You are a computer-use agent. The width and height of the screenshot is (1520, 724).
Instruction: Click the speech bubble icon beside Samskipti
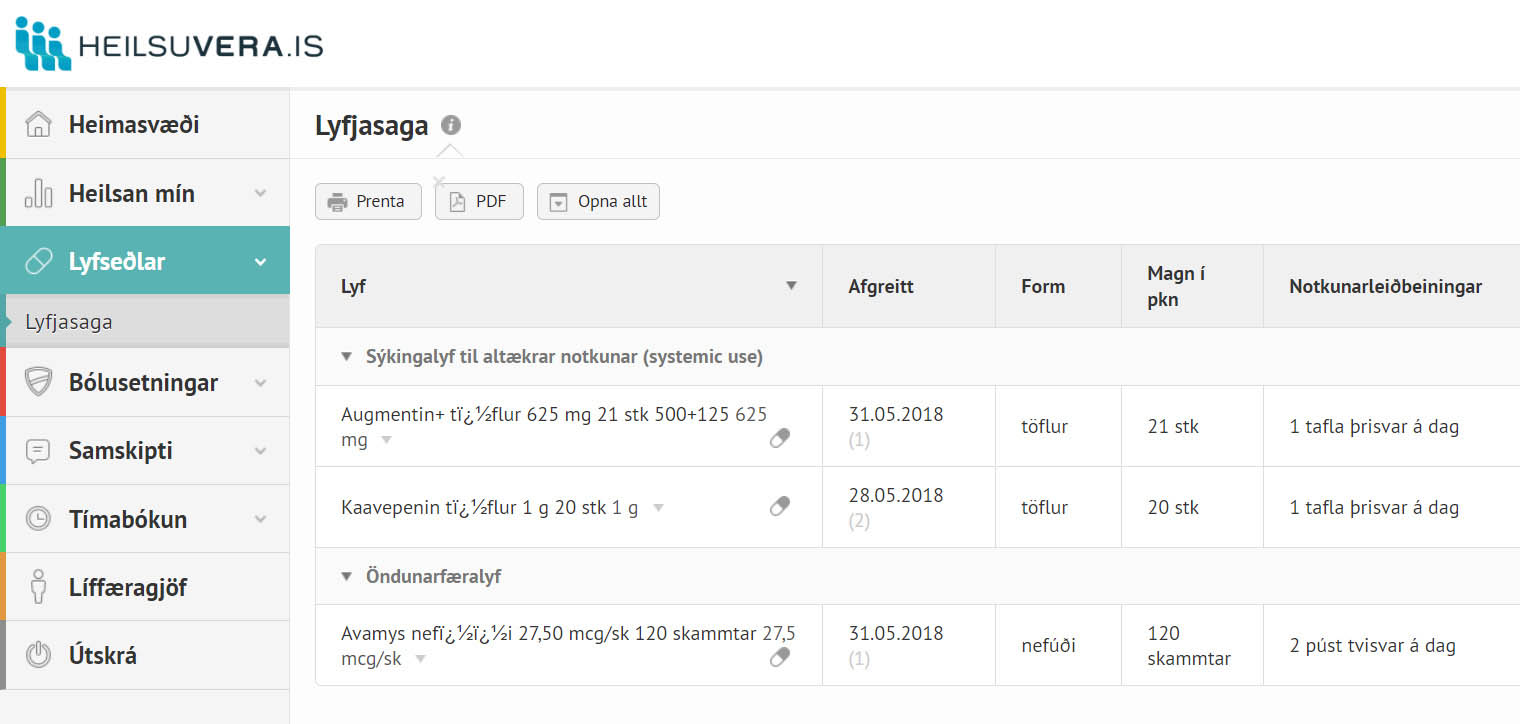click(38, 451)
